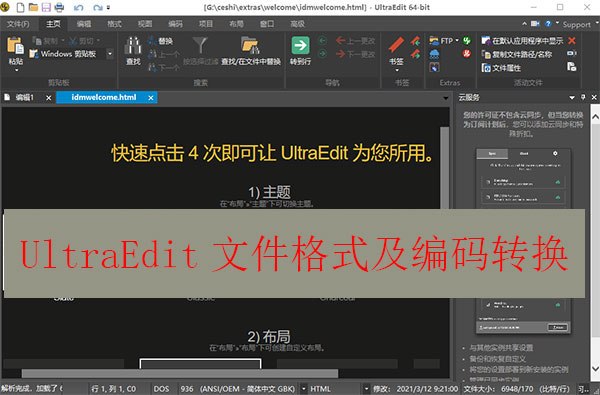Delete active file with red X icon
The width and height of the screenshot is (600, 395).
coord(572,41)
